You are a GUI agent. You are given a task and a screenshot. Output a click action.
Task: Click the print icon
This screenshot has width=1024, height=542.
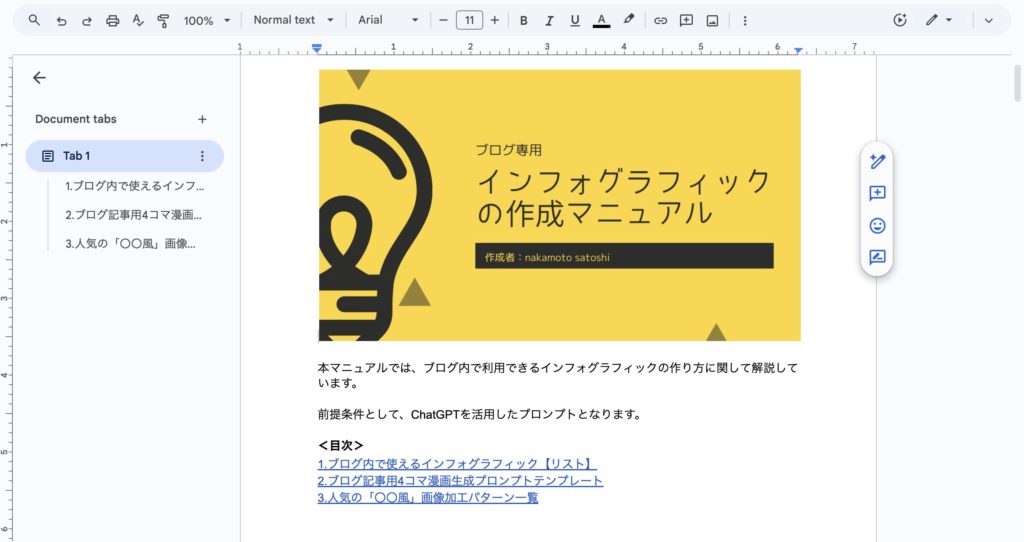click(113, 20)
